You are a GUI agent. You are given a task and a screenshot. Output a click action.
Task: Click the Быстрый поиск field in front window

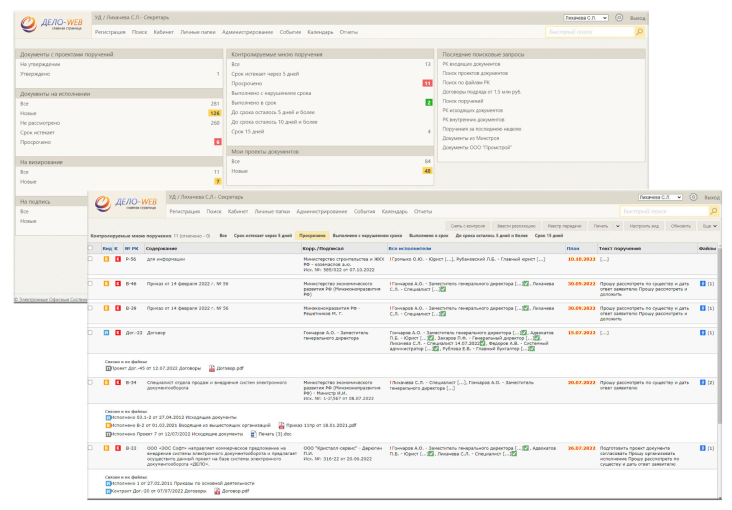(x=662, y=211)
